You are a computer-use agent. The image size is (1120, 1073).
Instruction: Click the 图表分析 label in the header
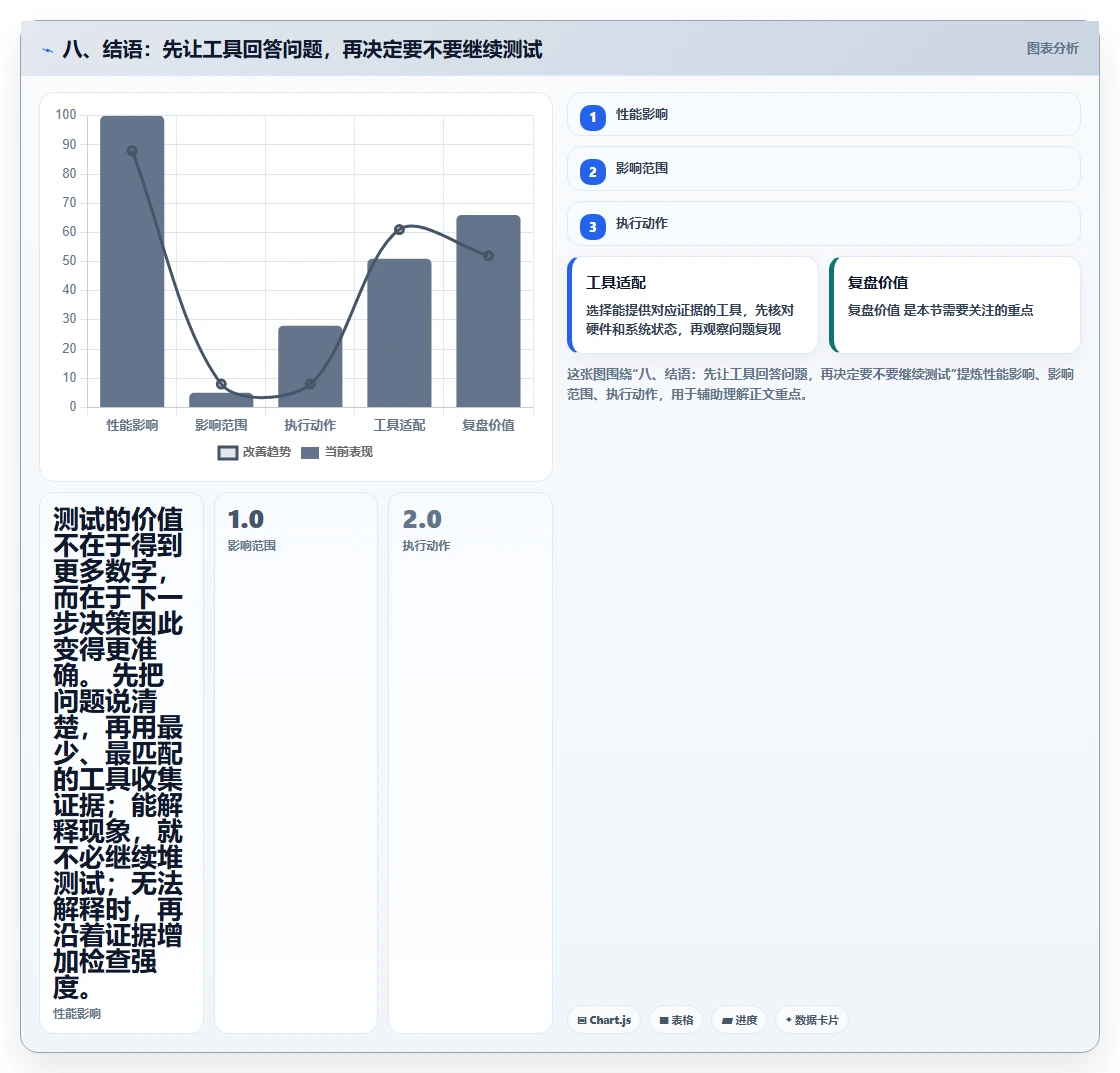tap(1052, 49)
